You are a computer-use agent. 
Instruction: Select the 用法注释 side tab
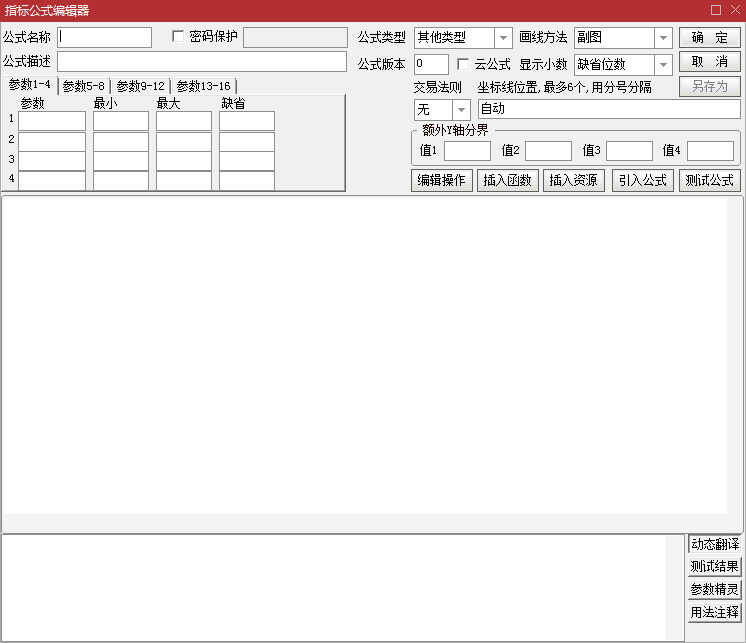coord(715,612)
